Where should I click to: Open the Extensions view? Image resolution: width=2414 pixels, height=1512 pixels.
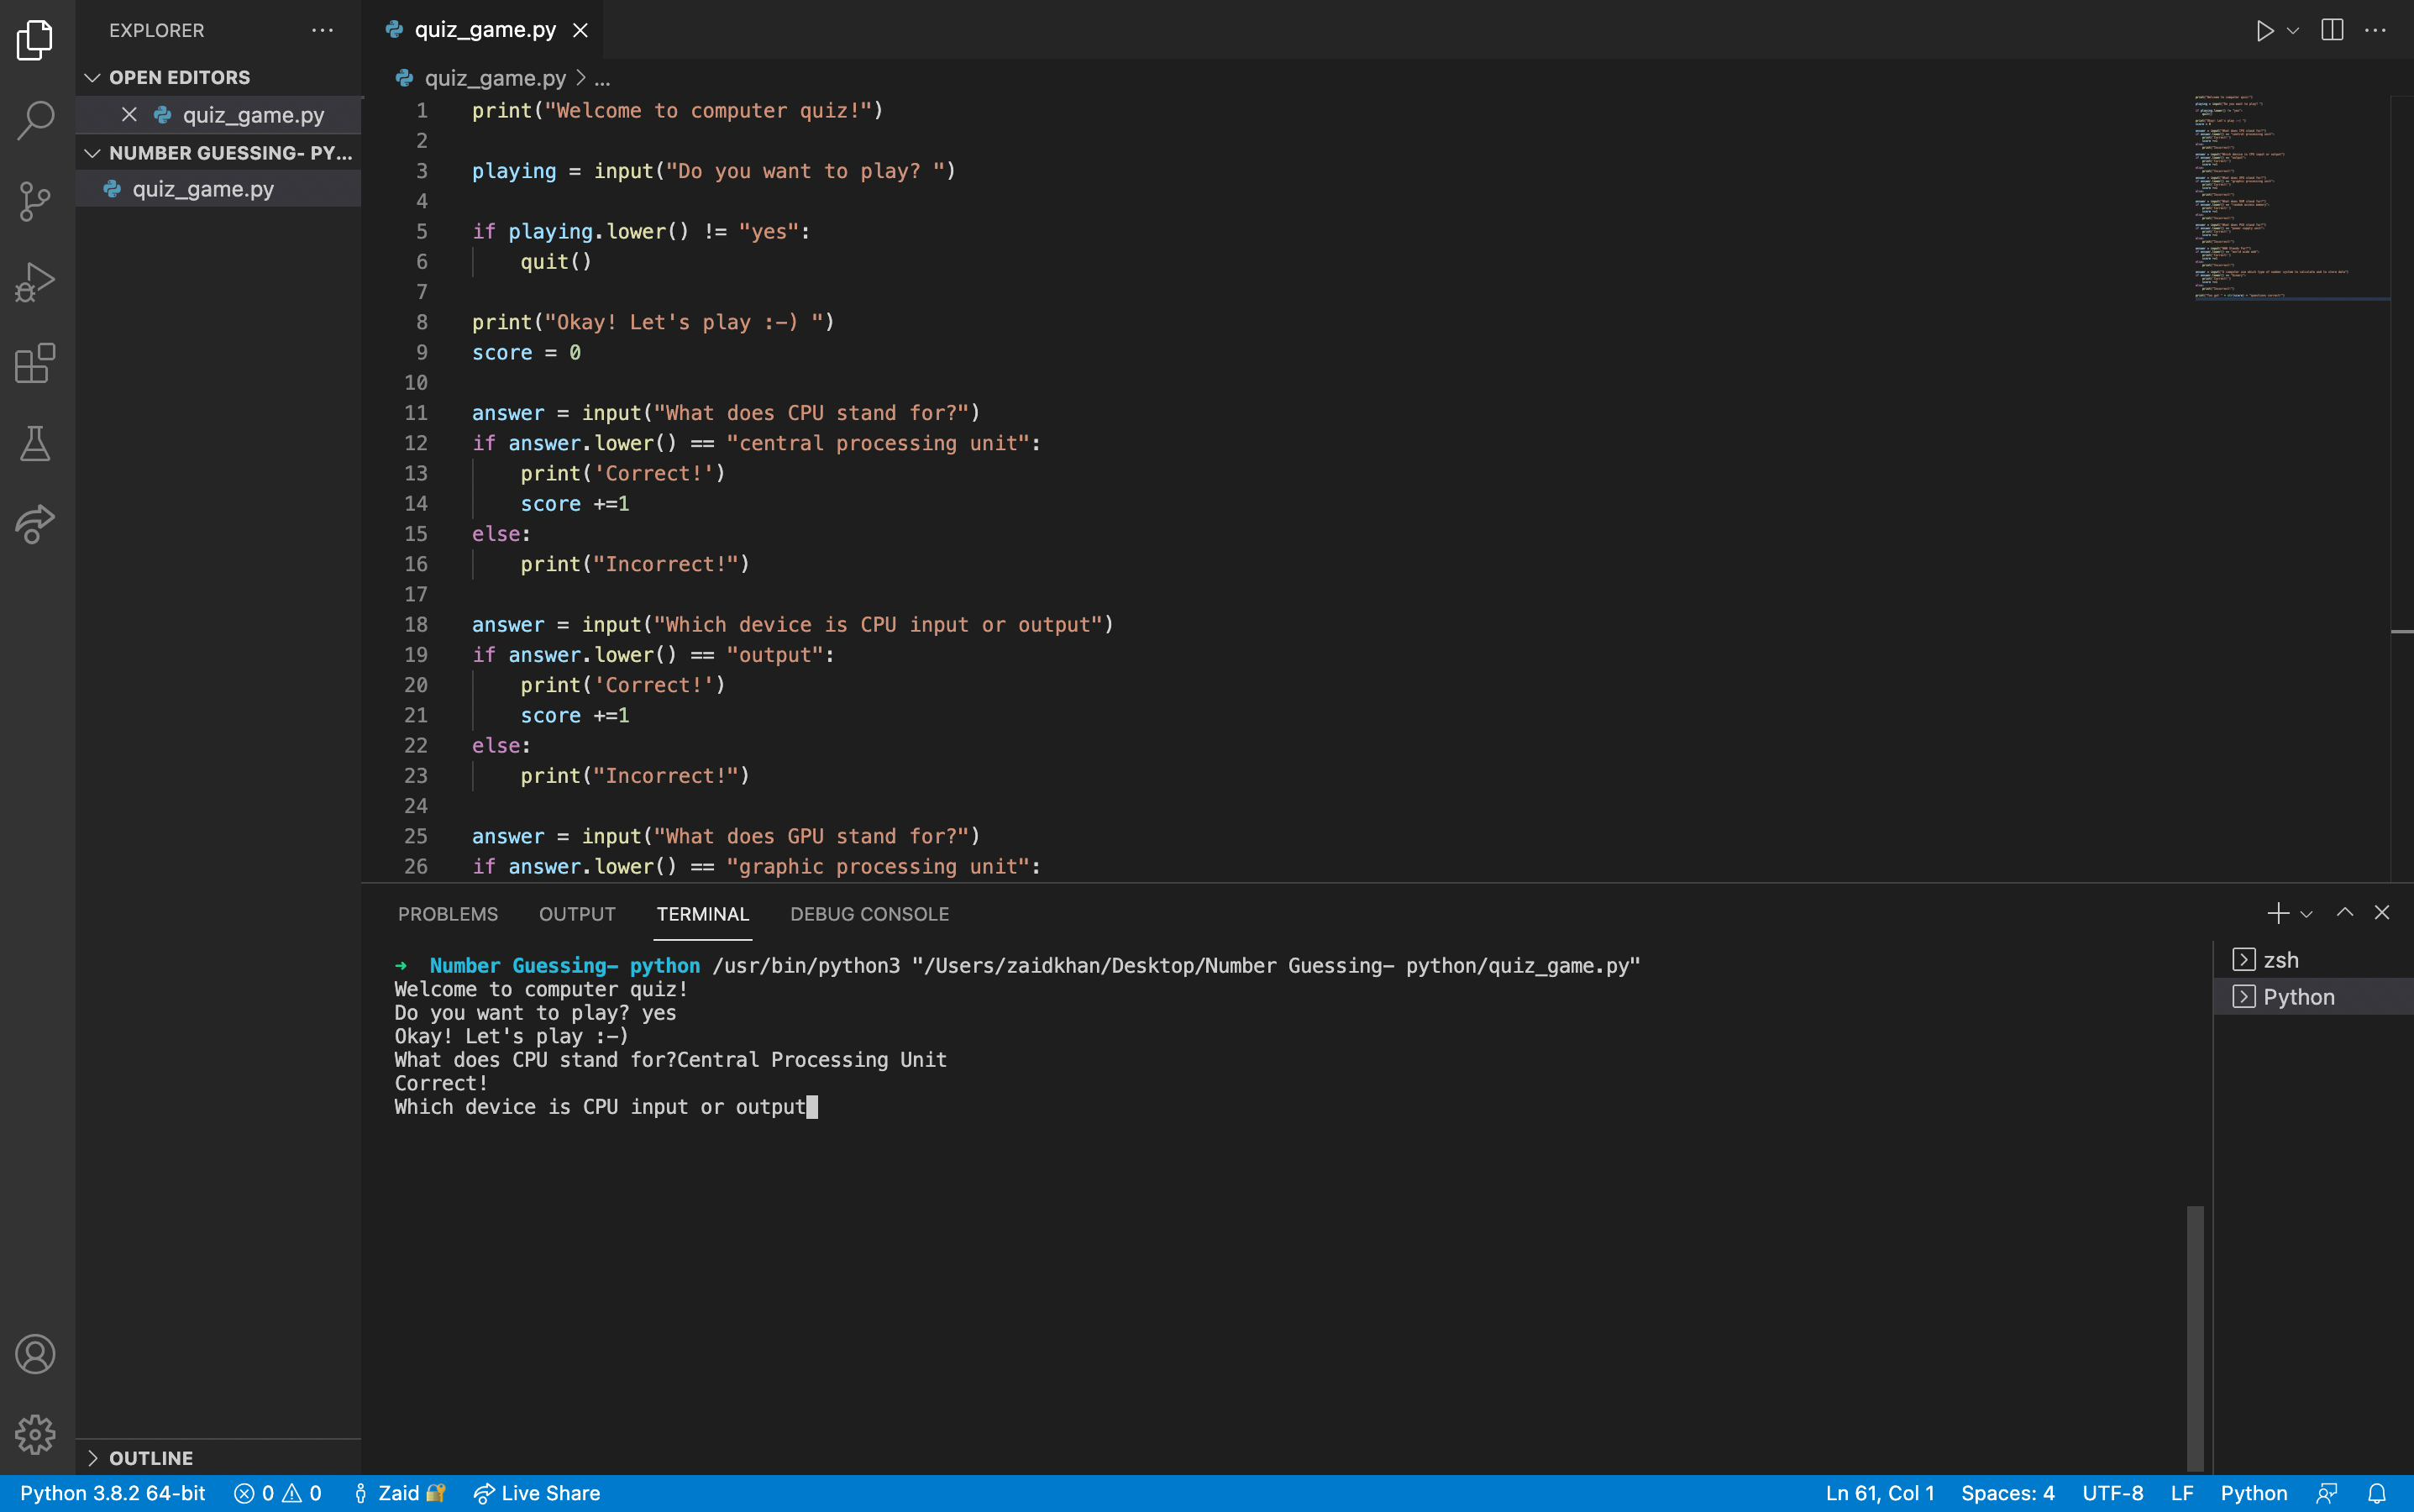36,363
